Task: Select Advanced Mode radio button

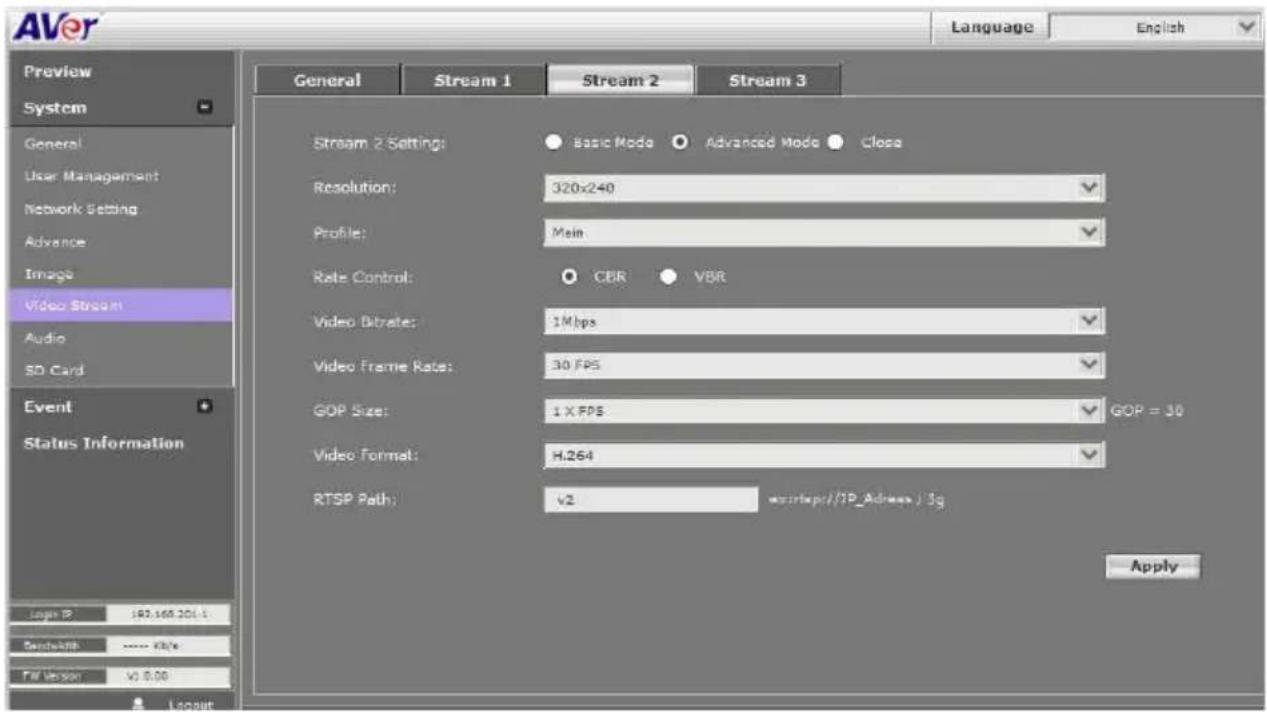Action: coord(680,143)
